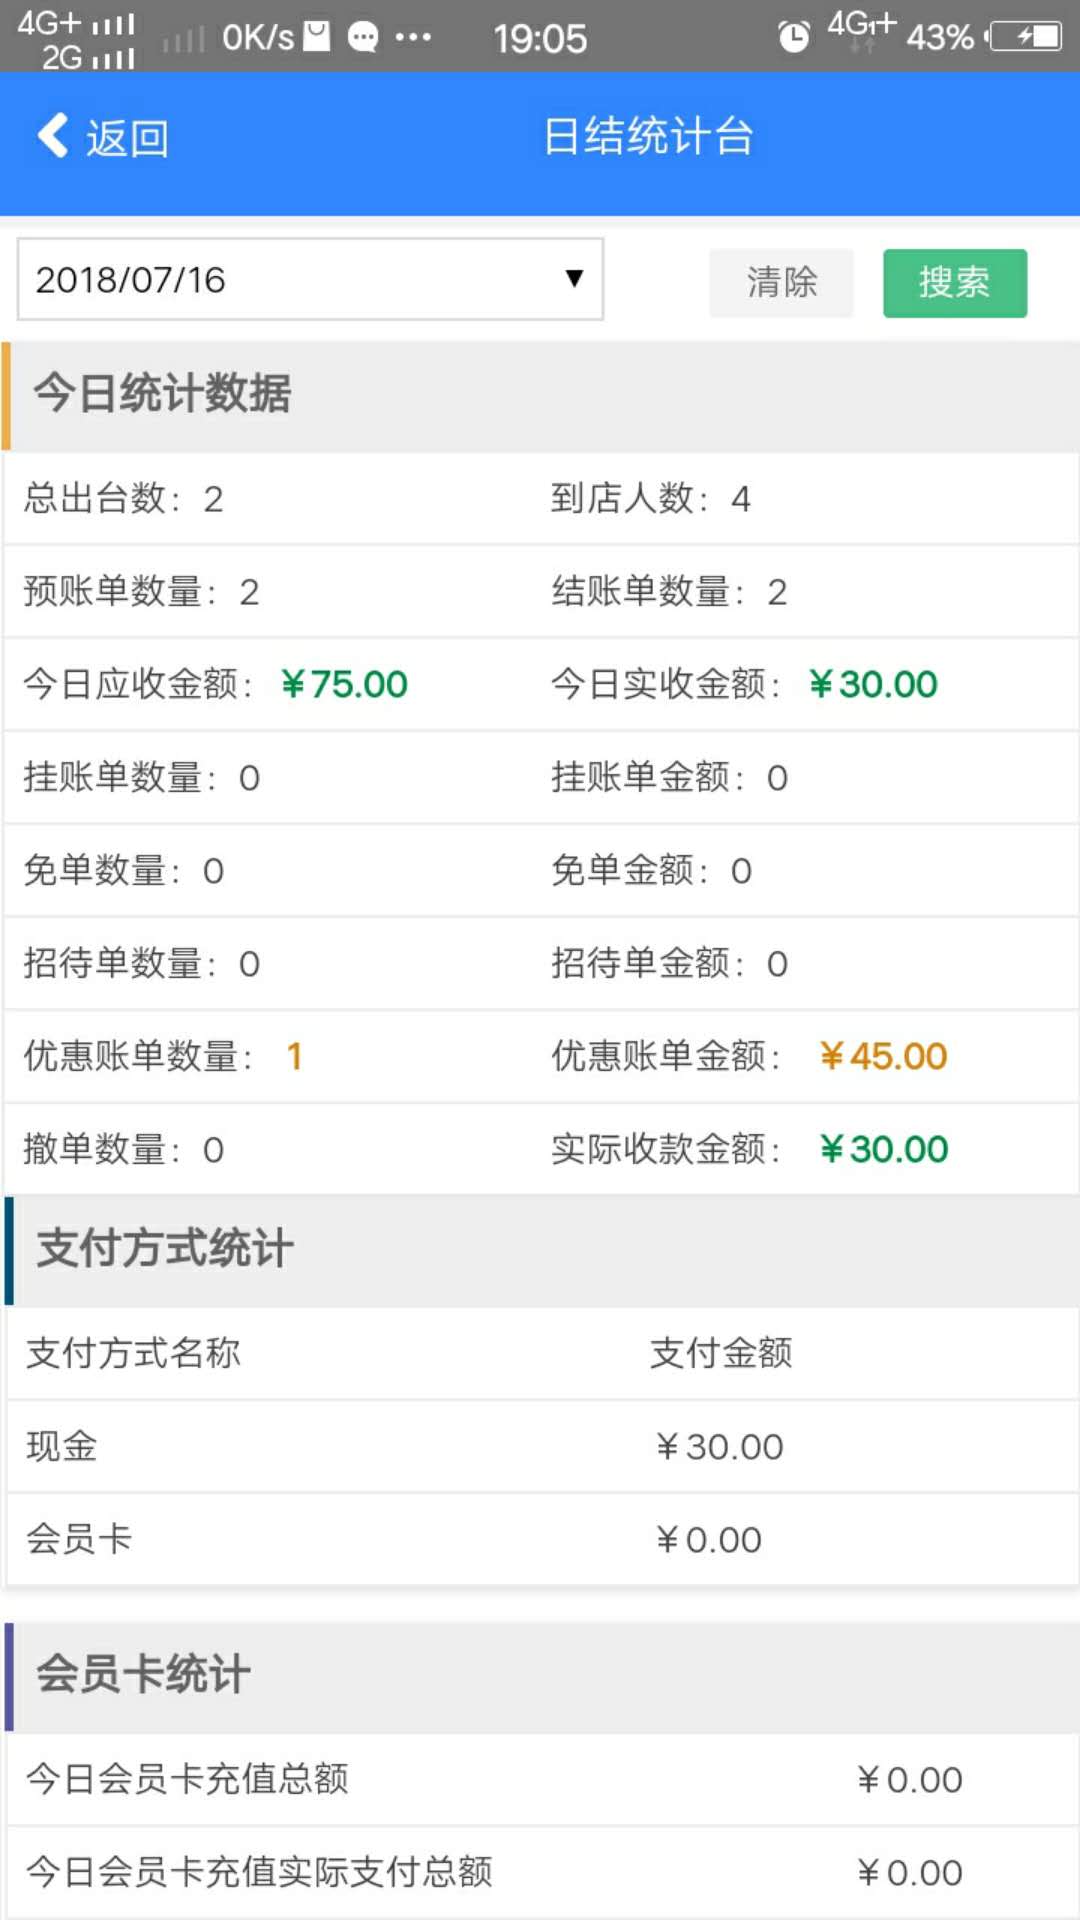Screen dimensions: 1080x1920
Task: Tap the SD card status icon
Action: coord(317,36)
